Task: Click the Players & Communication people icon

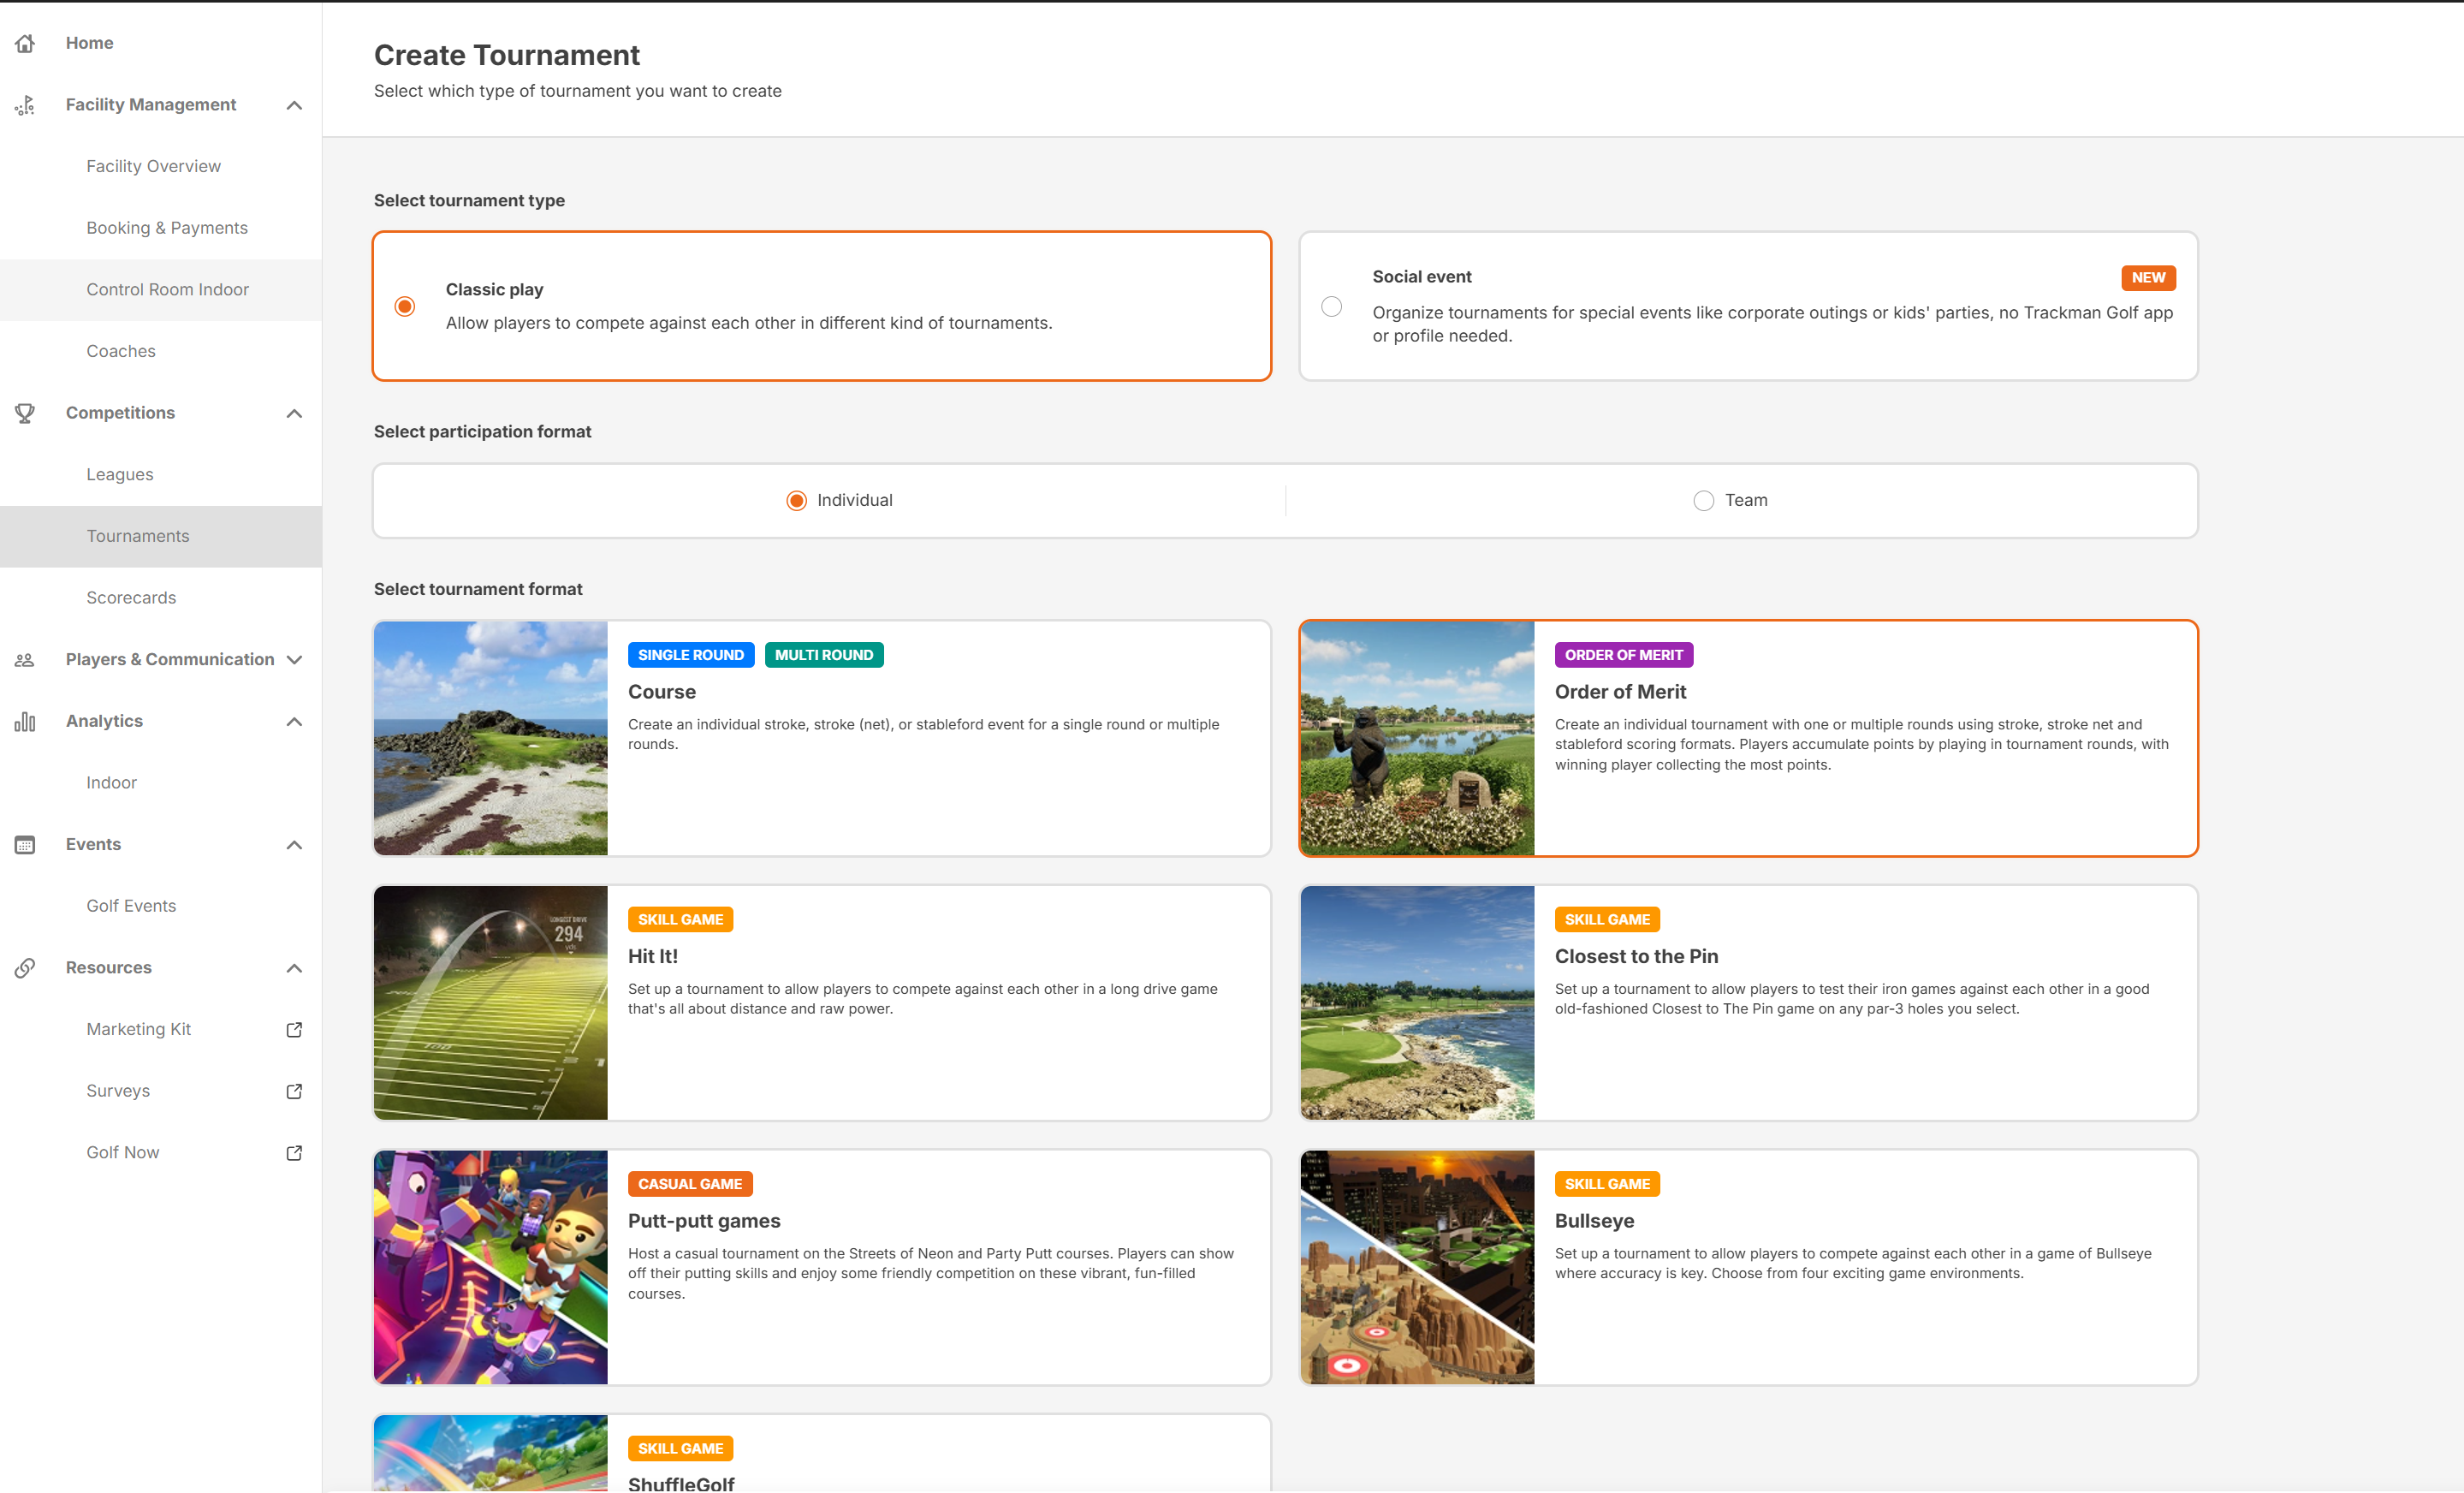Action: (x=25, y=660)
